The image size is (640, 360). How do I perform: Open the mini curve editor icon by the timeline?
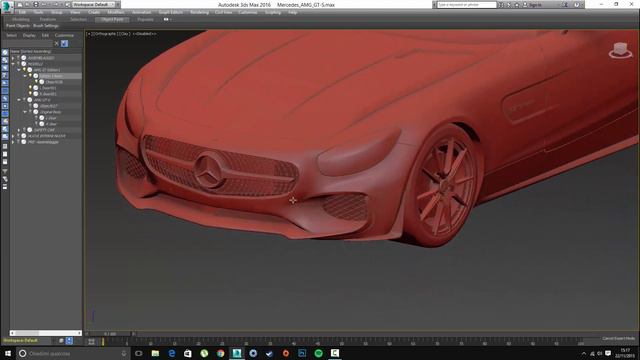(91, 342)
